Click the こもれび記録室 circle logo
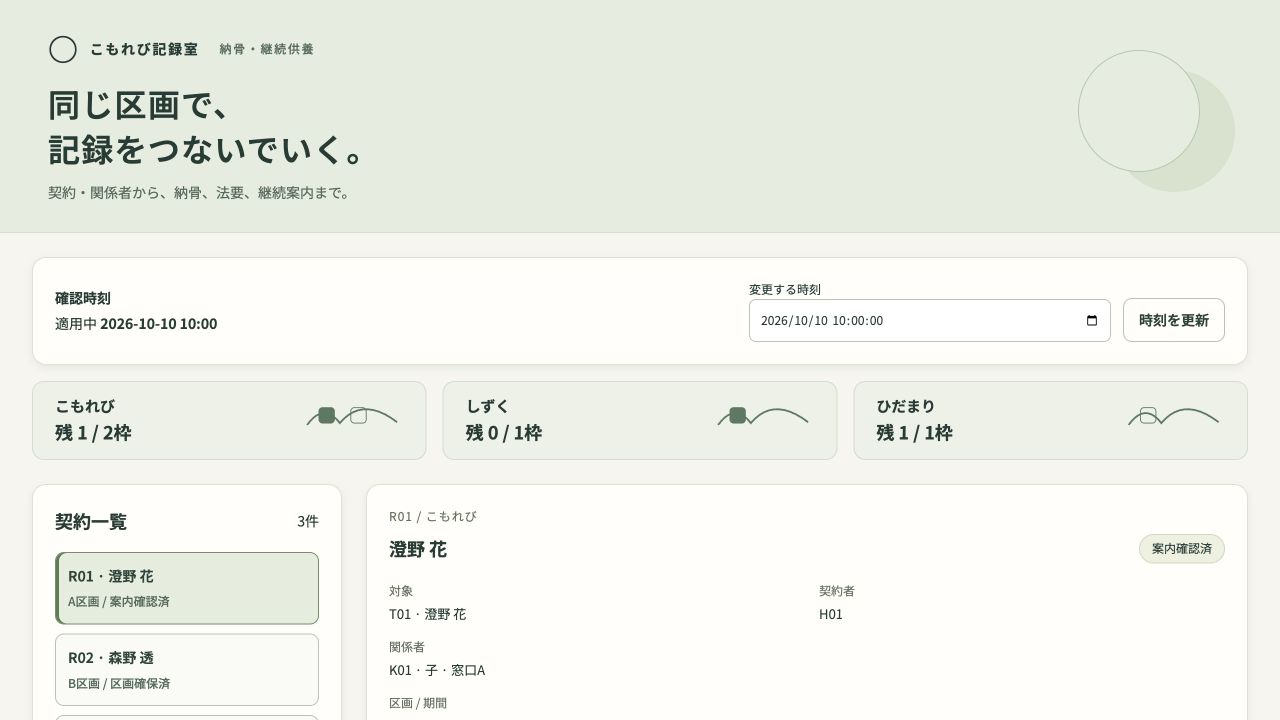This screenshot has width=1280, height=720. pyautogui.click(x=63, y=49)
